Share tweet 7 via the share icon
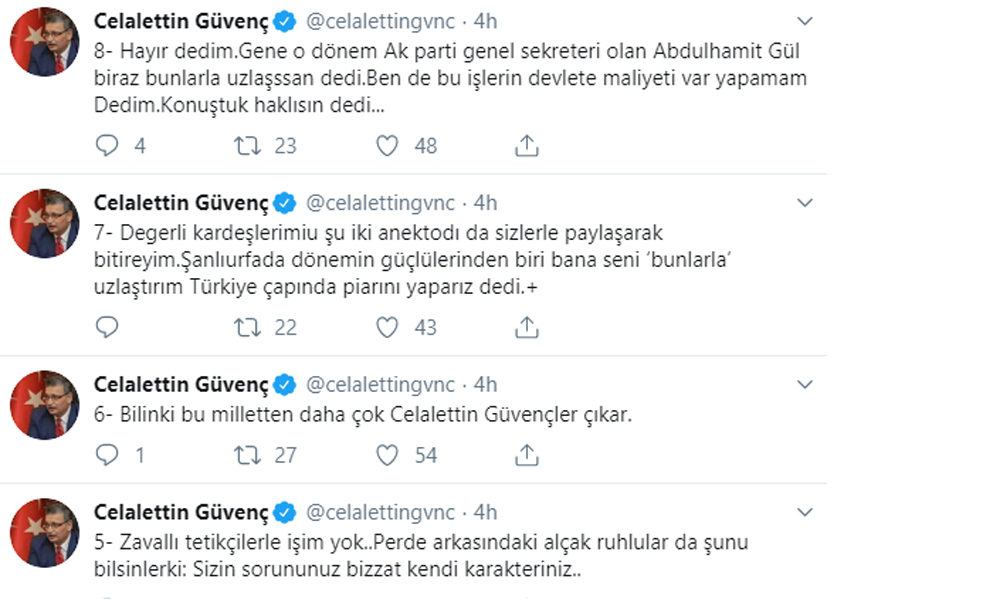 coord(526,327)
